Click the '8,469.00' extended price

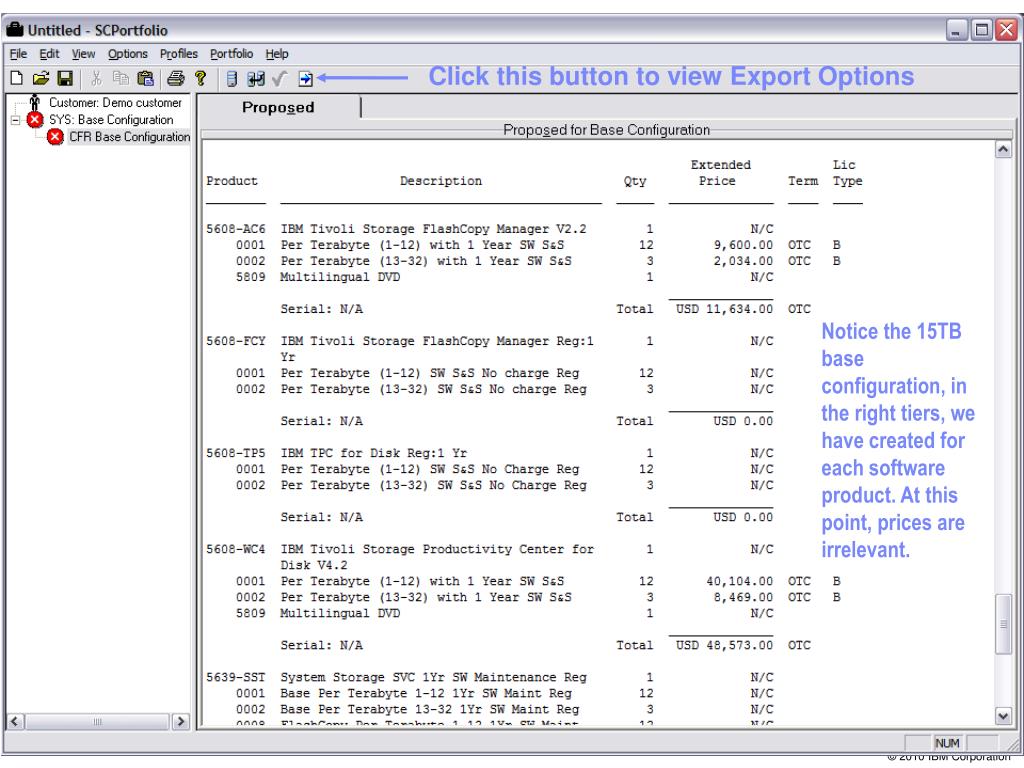coord(743,597)
